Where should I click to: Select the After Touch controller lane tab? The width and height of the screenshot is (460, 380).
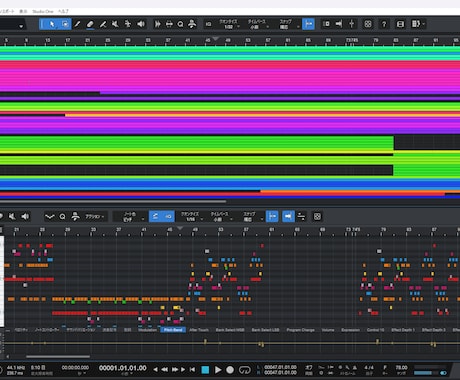click(199, 330)
